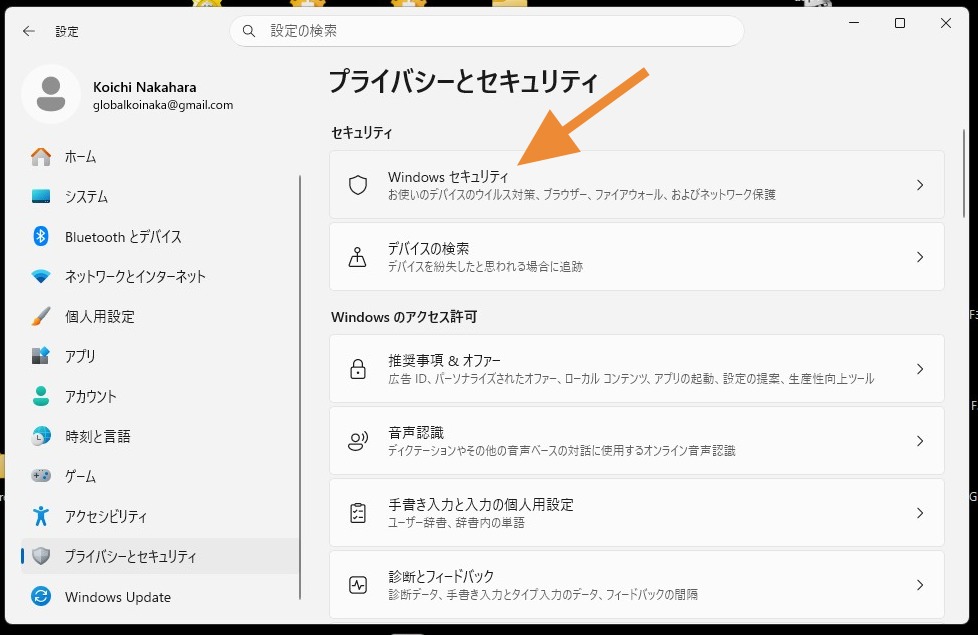Image resolution: width=978 pixels, height=635 pixels.
Task: Click the 音声認識 speaking head icon
Action: [x=358, y=441]
